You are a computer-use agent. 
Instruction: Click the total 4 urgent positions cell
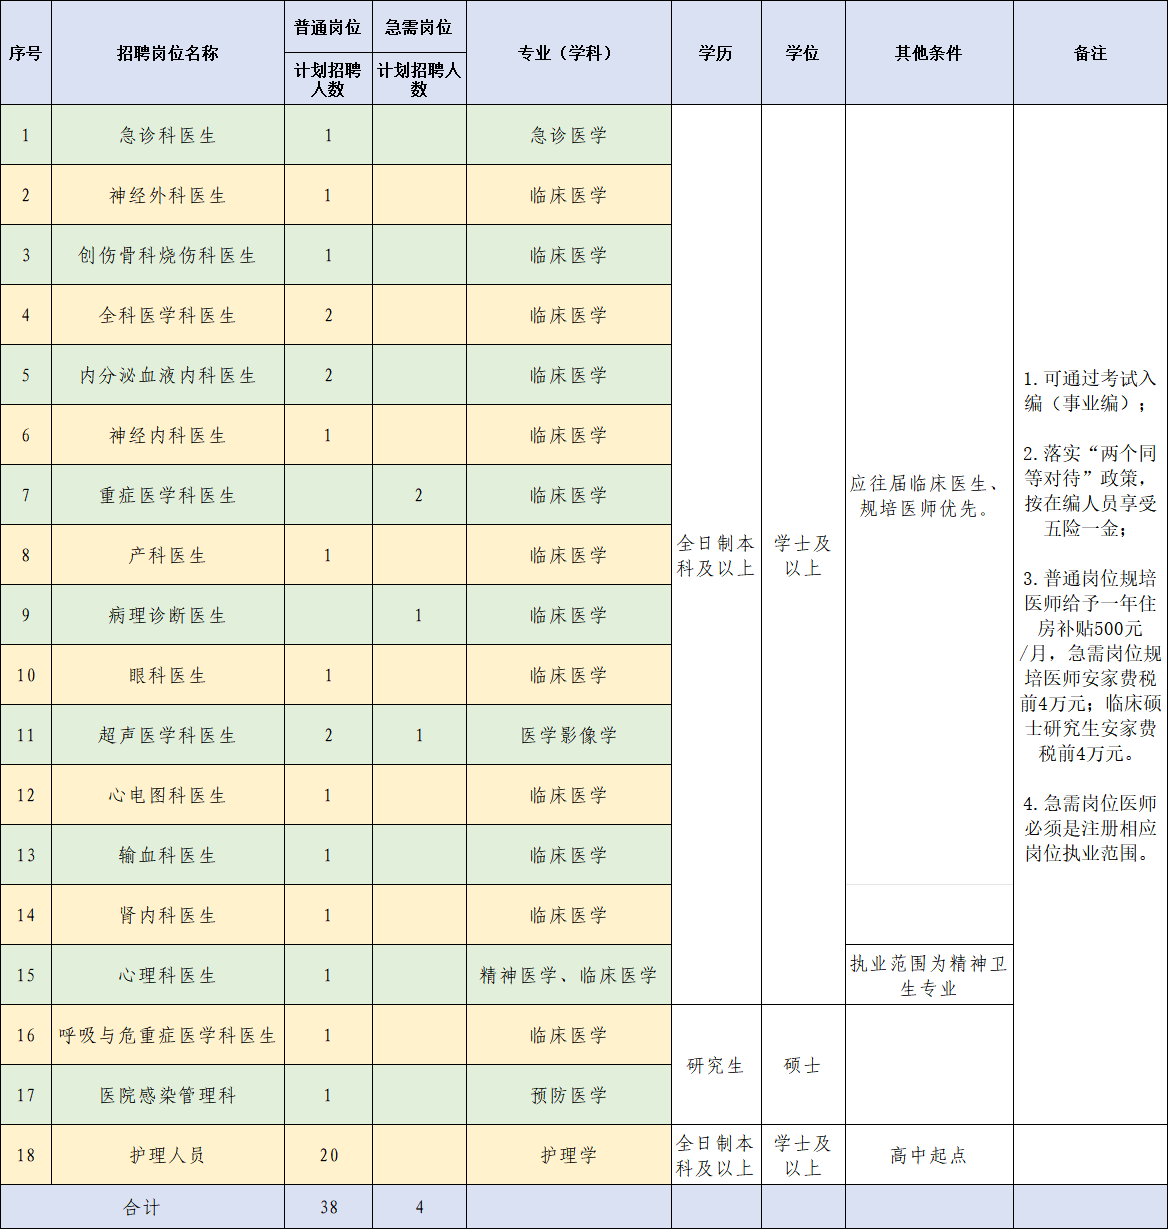pos(419,1207)
